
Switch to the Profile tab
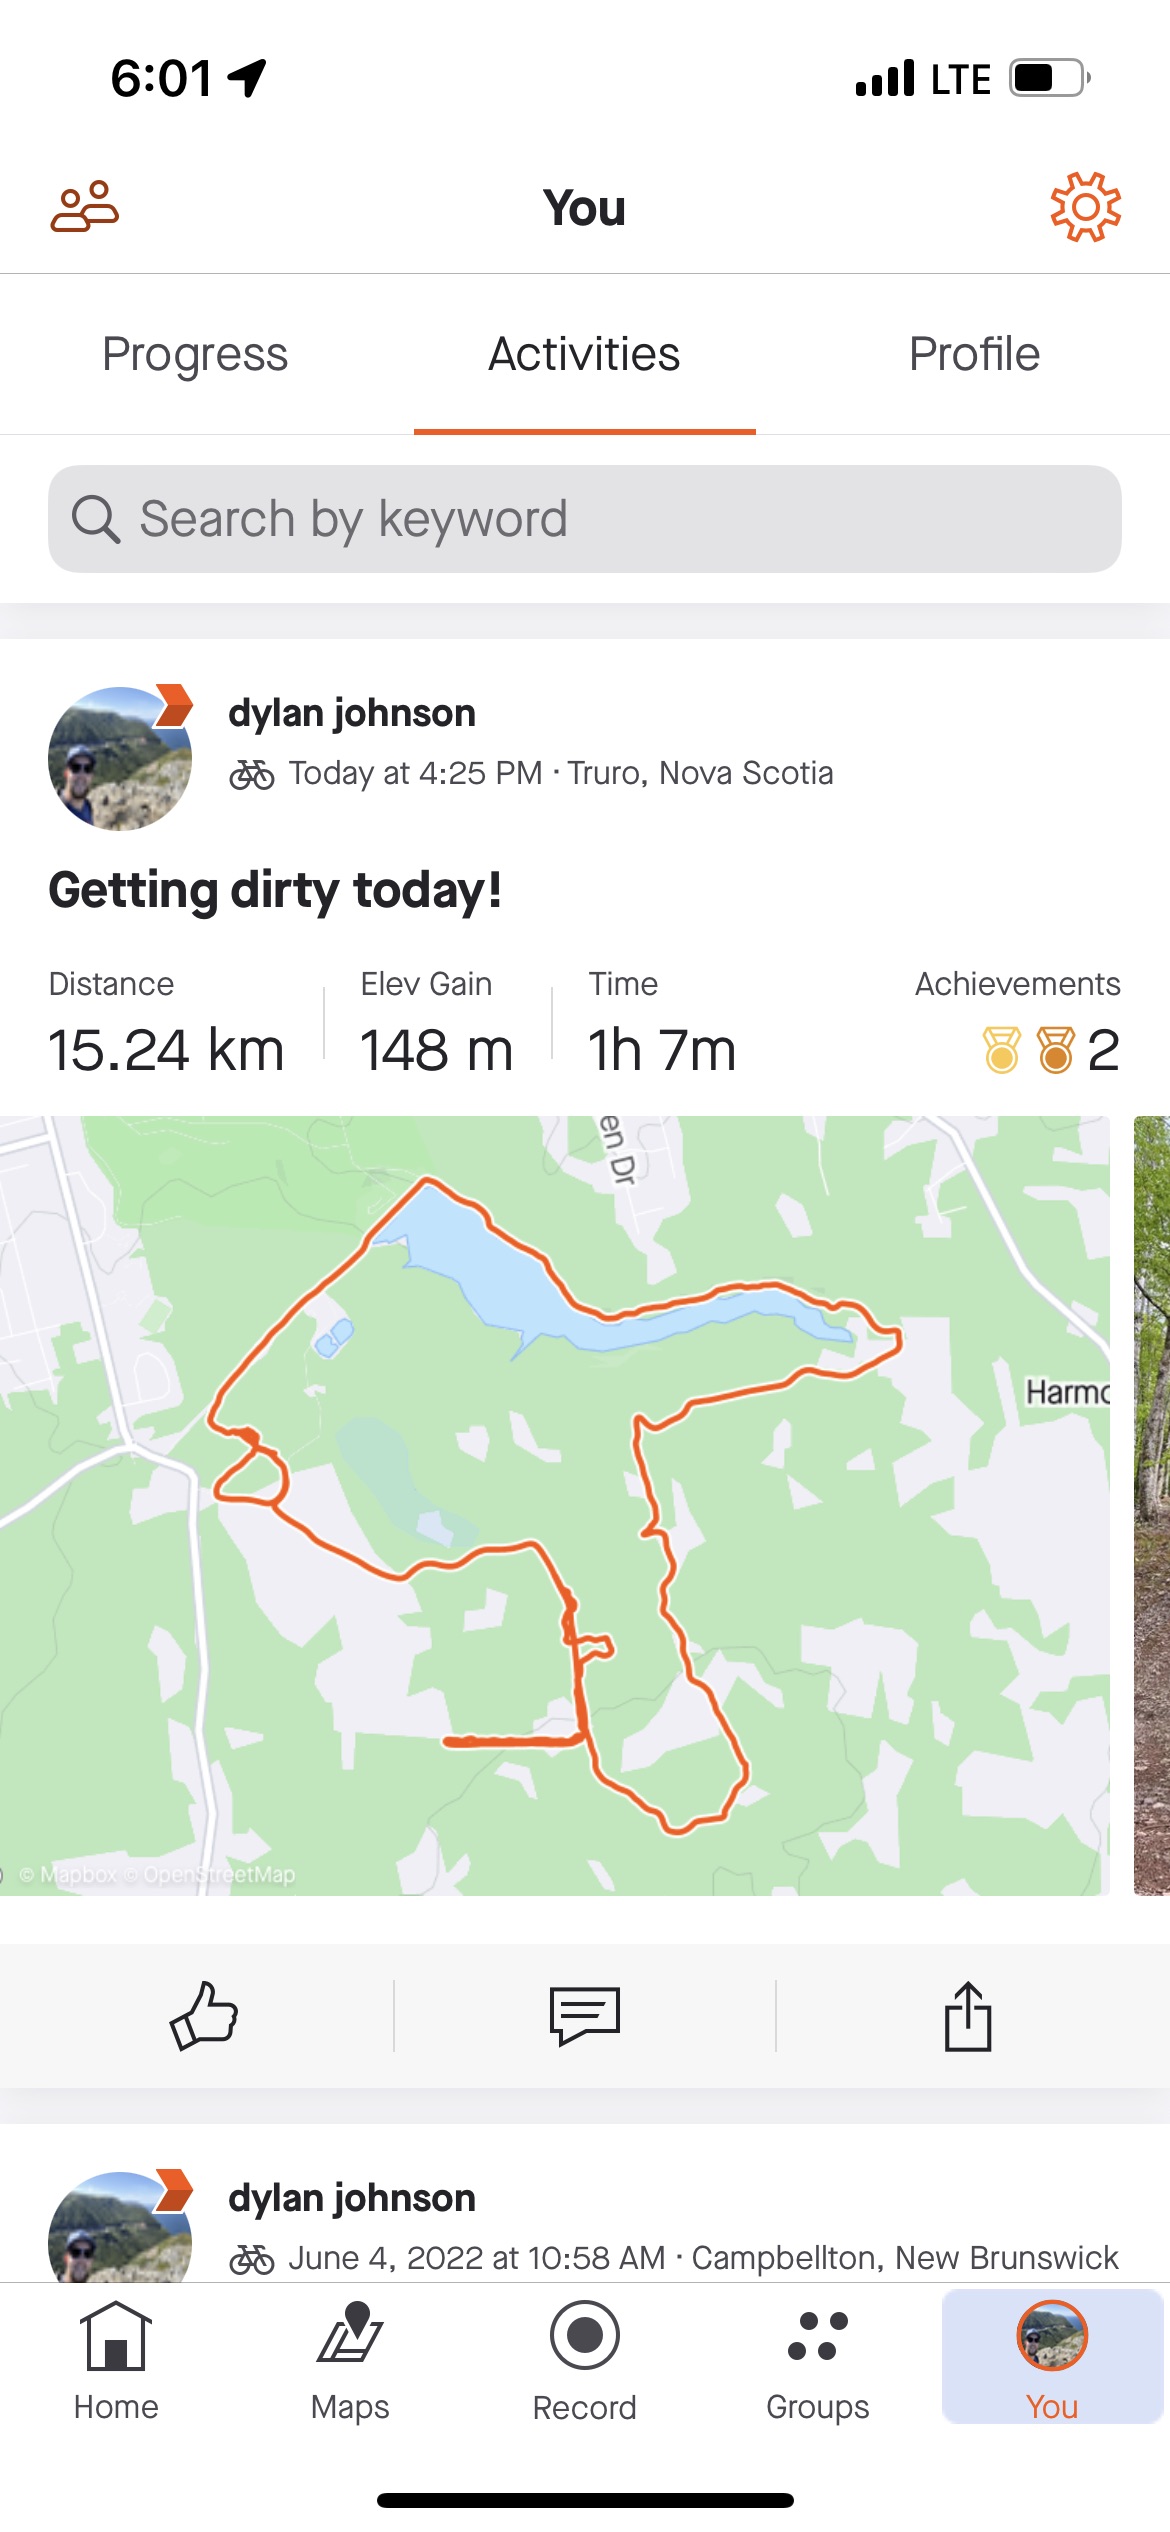click(x=975, y=354)
